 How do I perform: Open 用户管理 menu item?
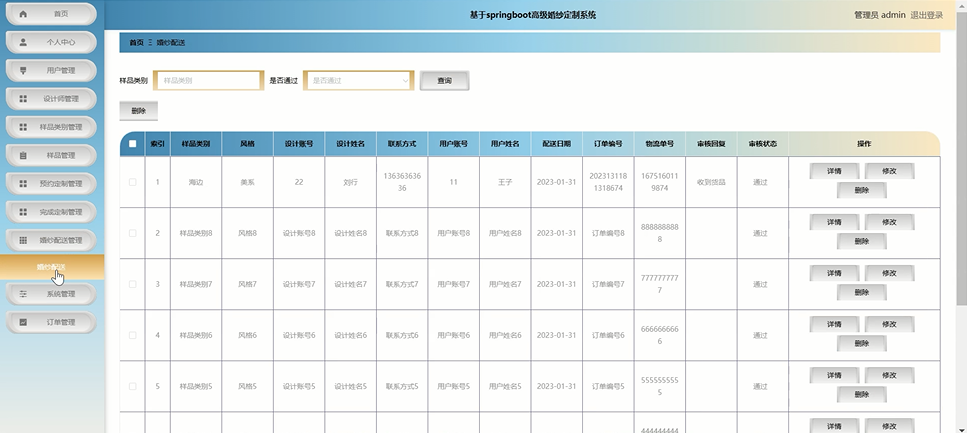[51, 70]
